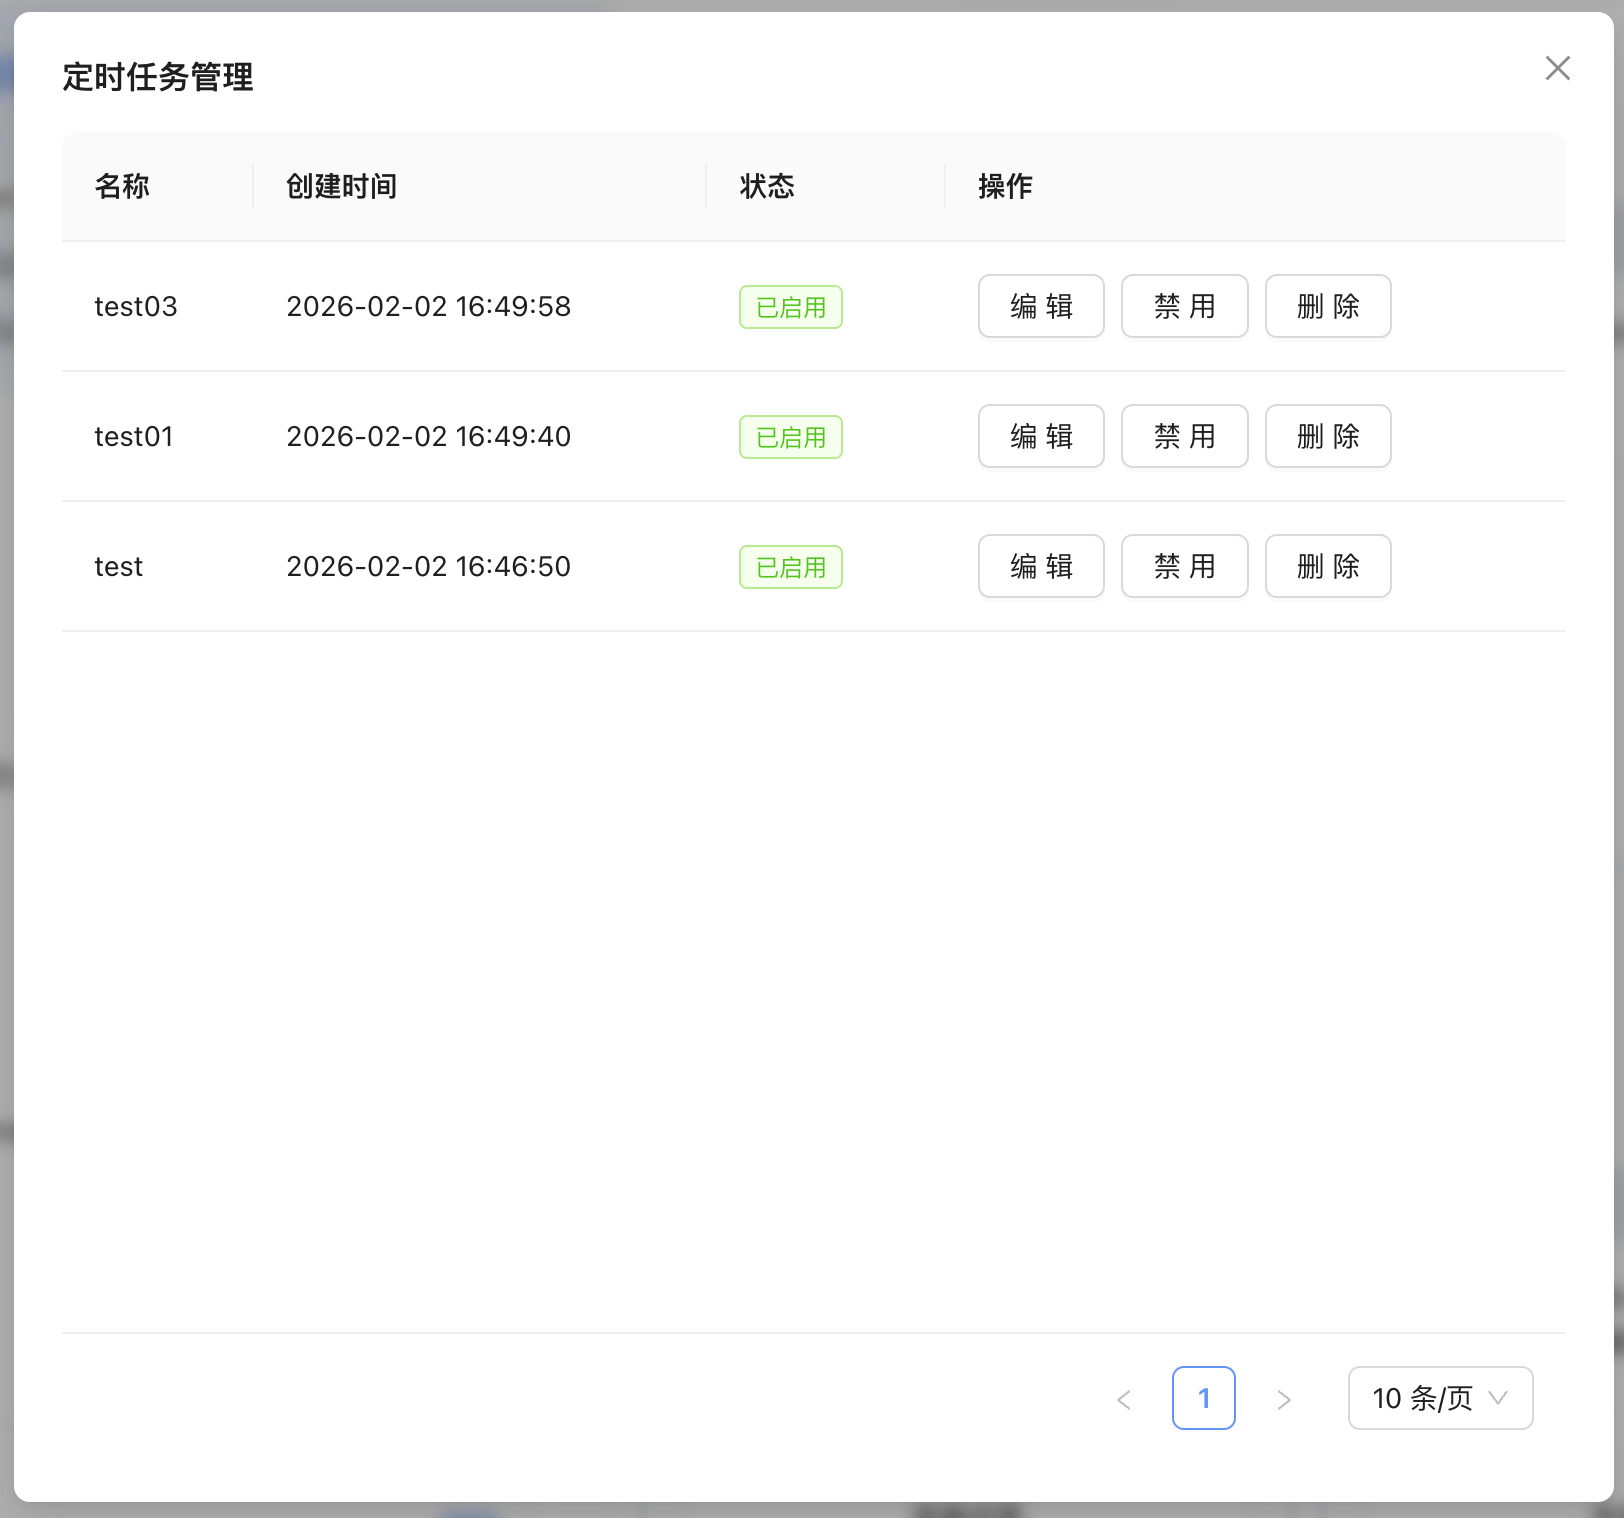The width and height of the screenshot is (1624, 1518).
Task: Edit the test01 scheduled task
Action: [x=1040, y=436]
